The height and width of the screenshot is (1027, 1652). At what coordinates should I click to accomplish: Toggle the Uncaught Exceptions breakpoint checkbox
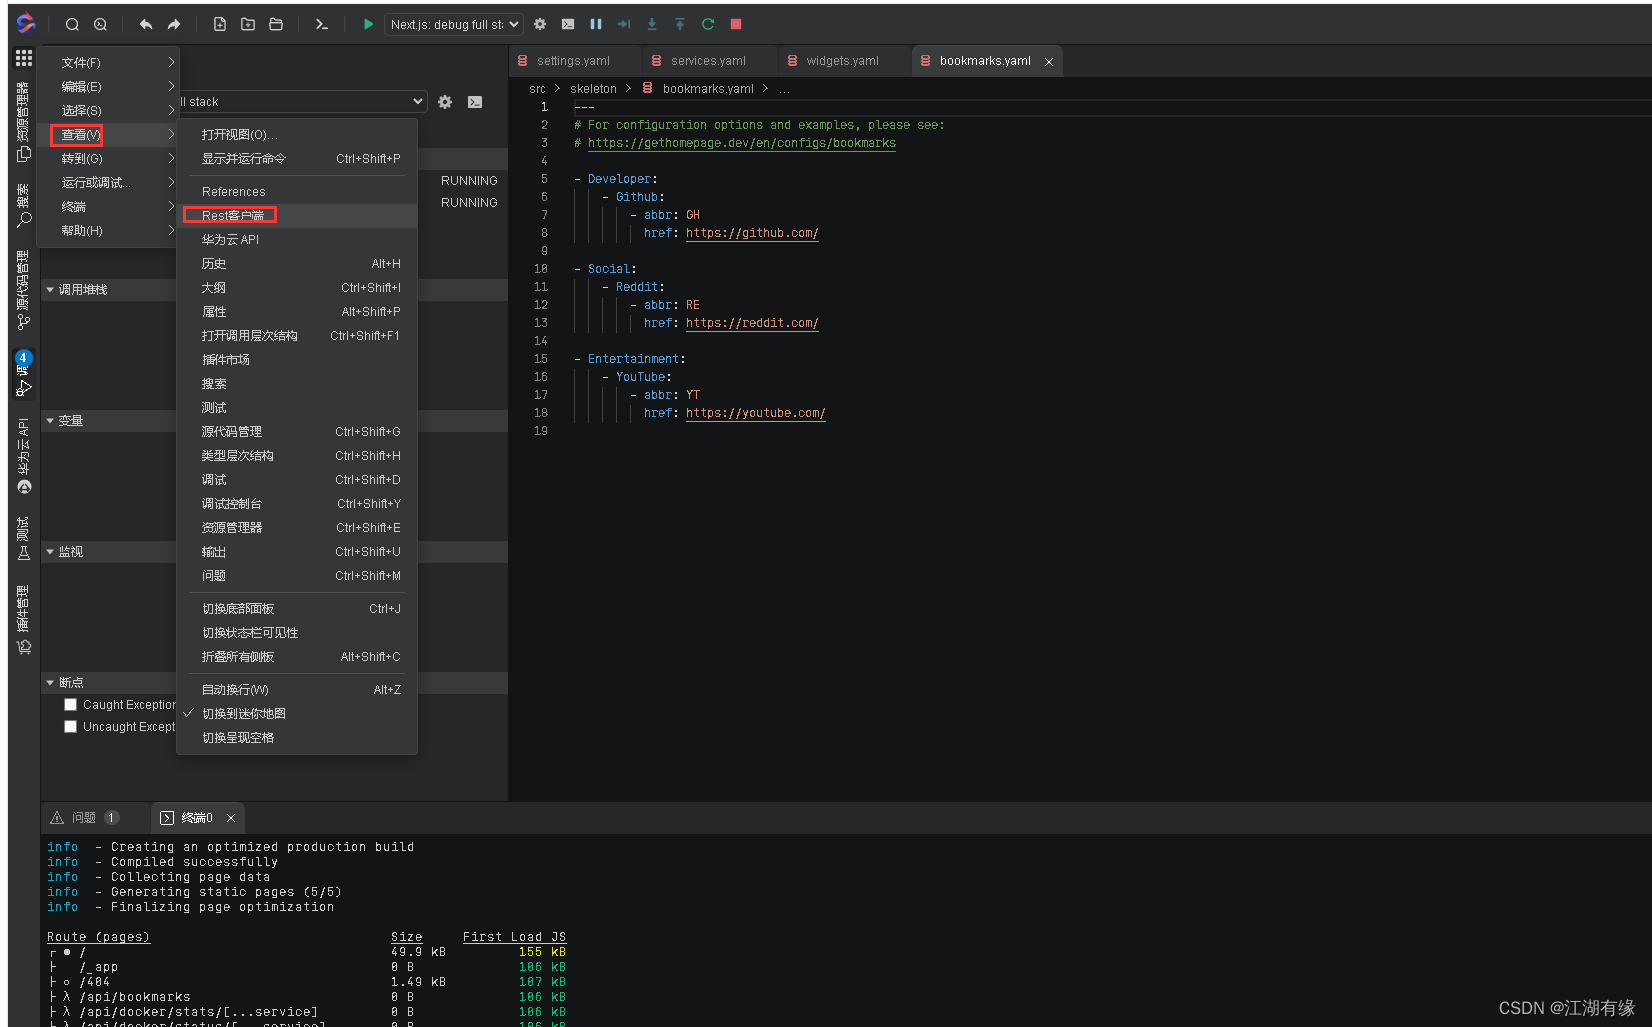[x=70, y=726]
